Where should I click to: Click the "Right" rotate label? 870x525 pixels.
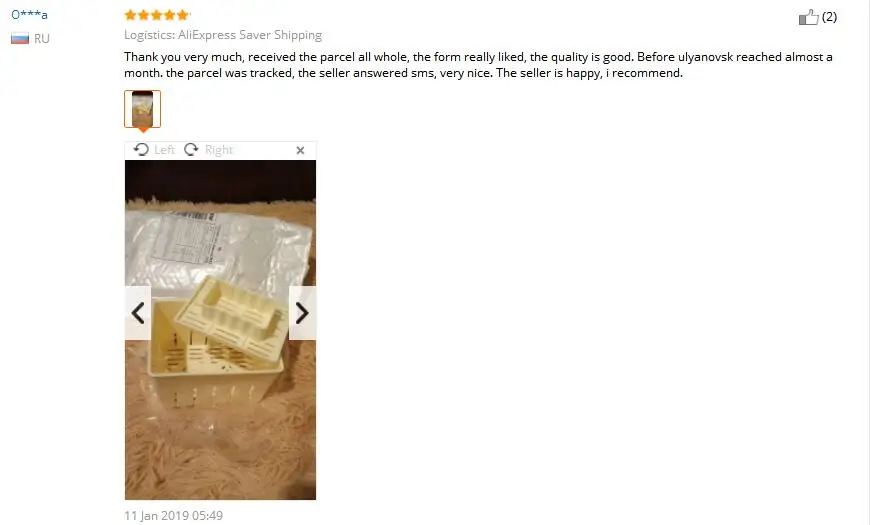[x=219, y=150]
